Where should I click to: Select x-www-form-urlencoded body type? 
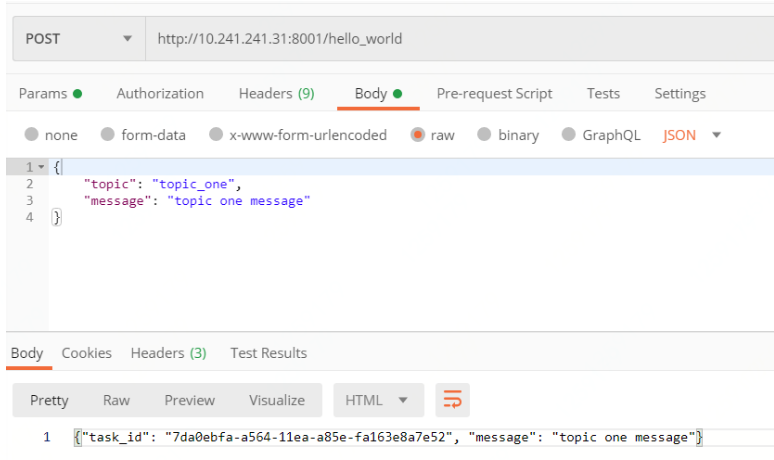[216, 134]
